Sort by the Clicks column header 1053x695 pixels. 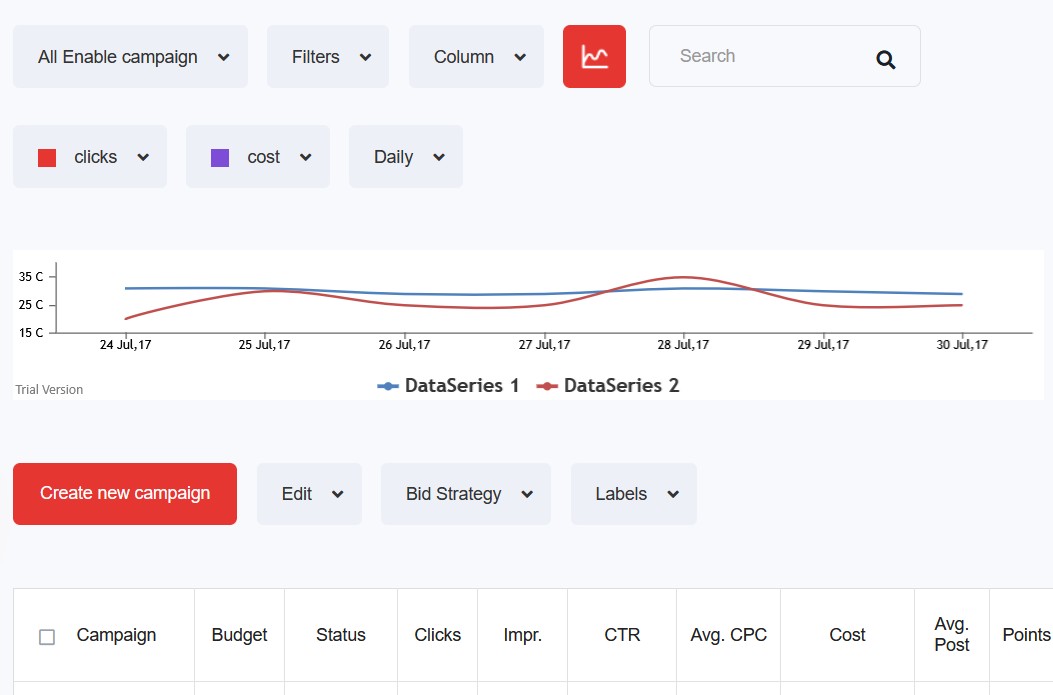[x=437, y=635]
